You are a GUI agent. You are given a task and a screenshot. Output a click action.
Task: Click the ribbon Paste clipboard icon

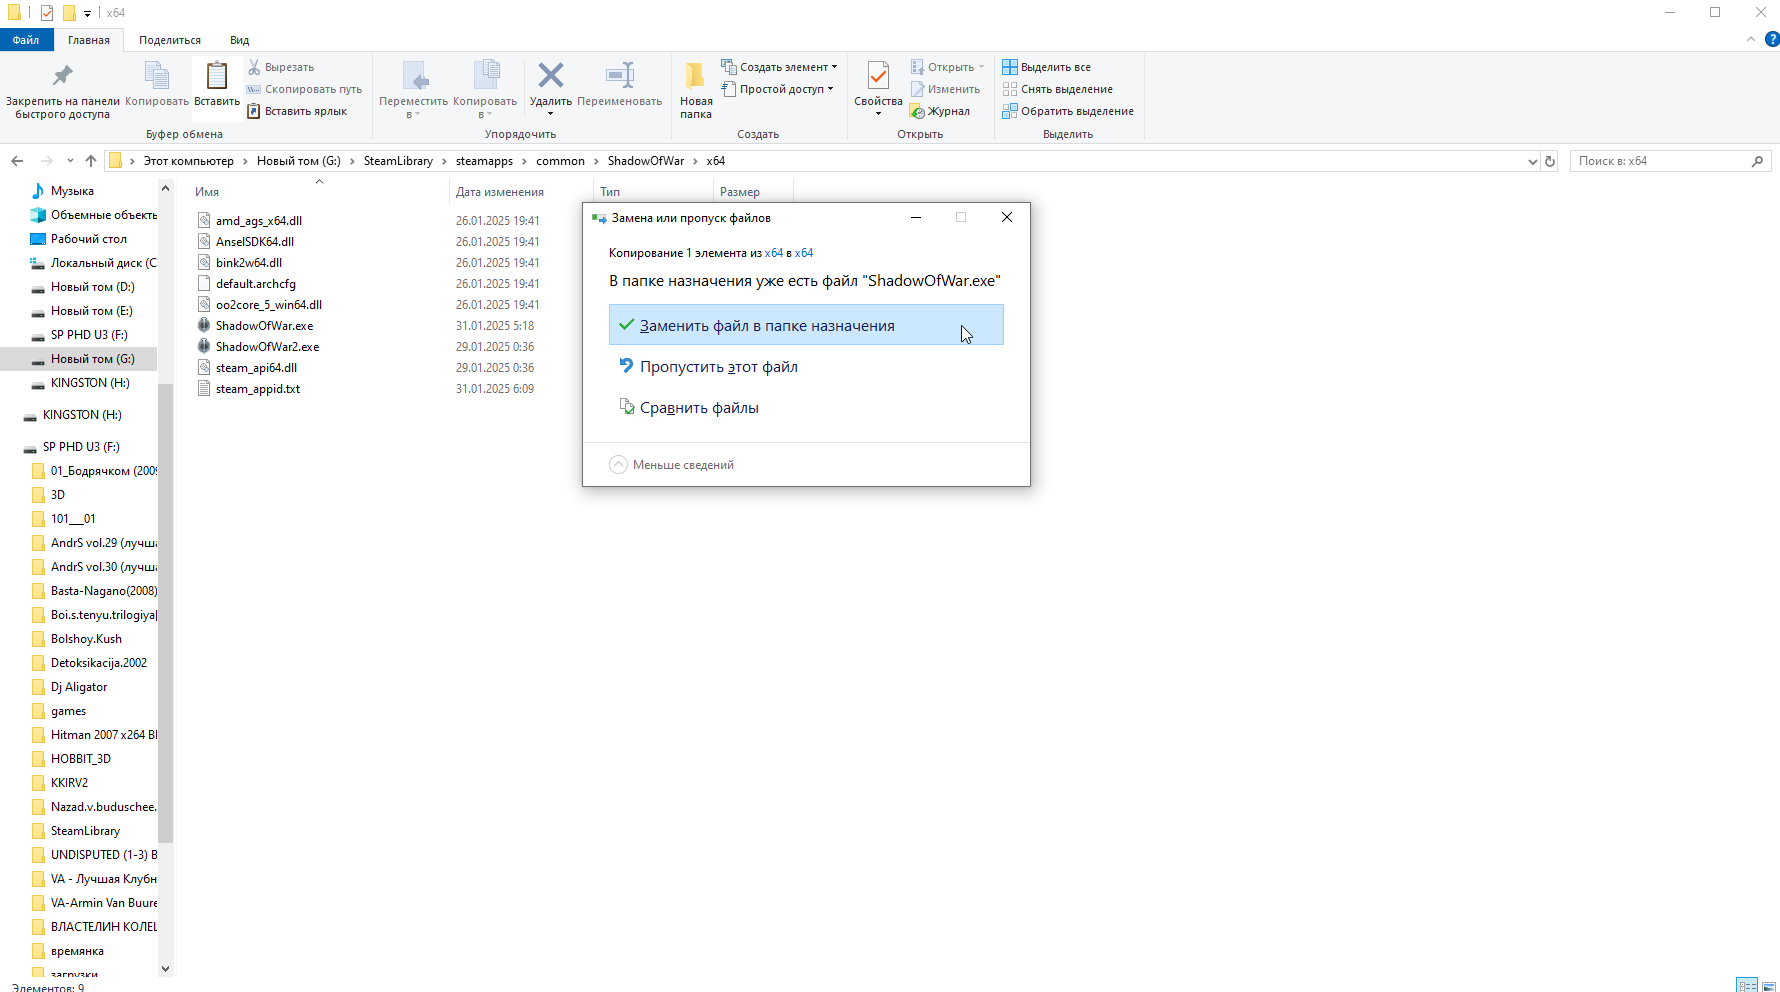point(217,76)
